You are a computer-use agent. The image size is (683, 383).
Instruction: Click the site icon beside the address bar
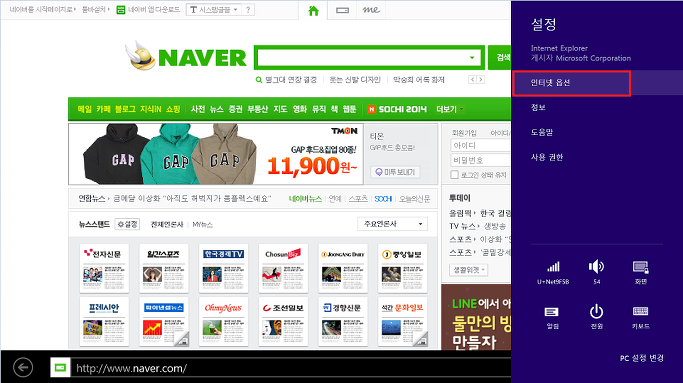coord(60,368)
